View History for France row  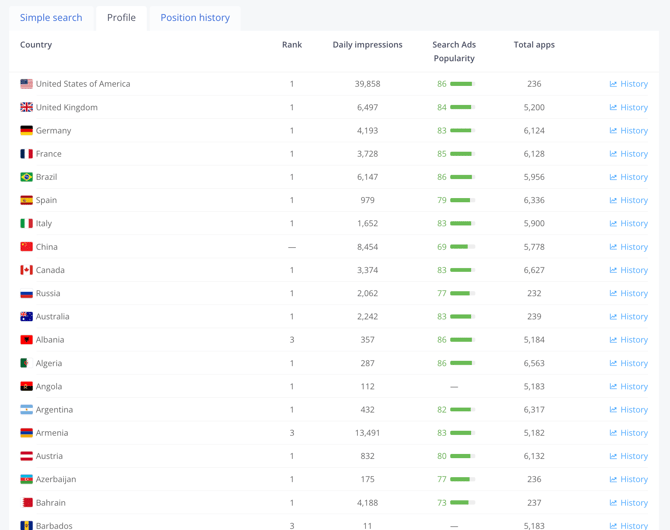coord(628,154)
